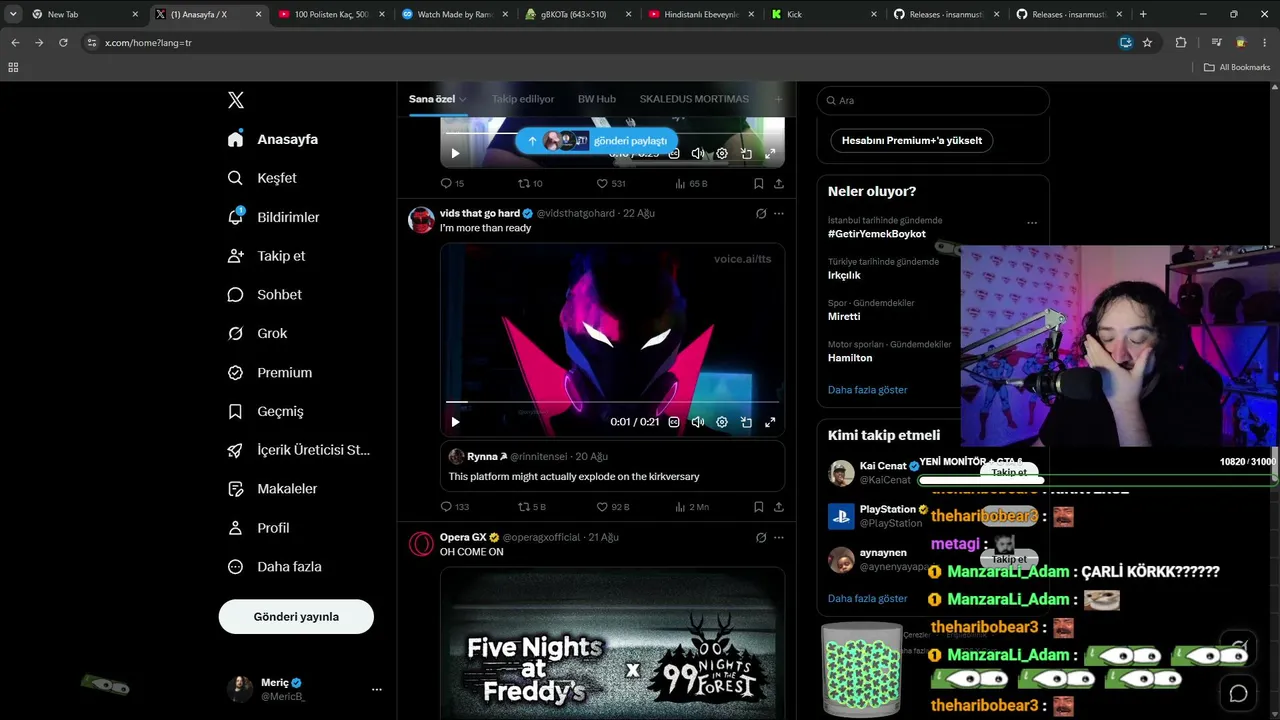Open the Five Nights at Freddy's image
This screenshot has height=720, width=1280.
(612, 644)
